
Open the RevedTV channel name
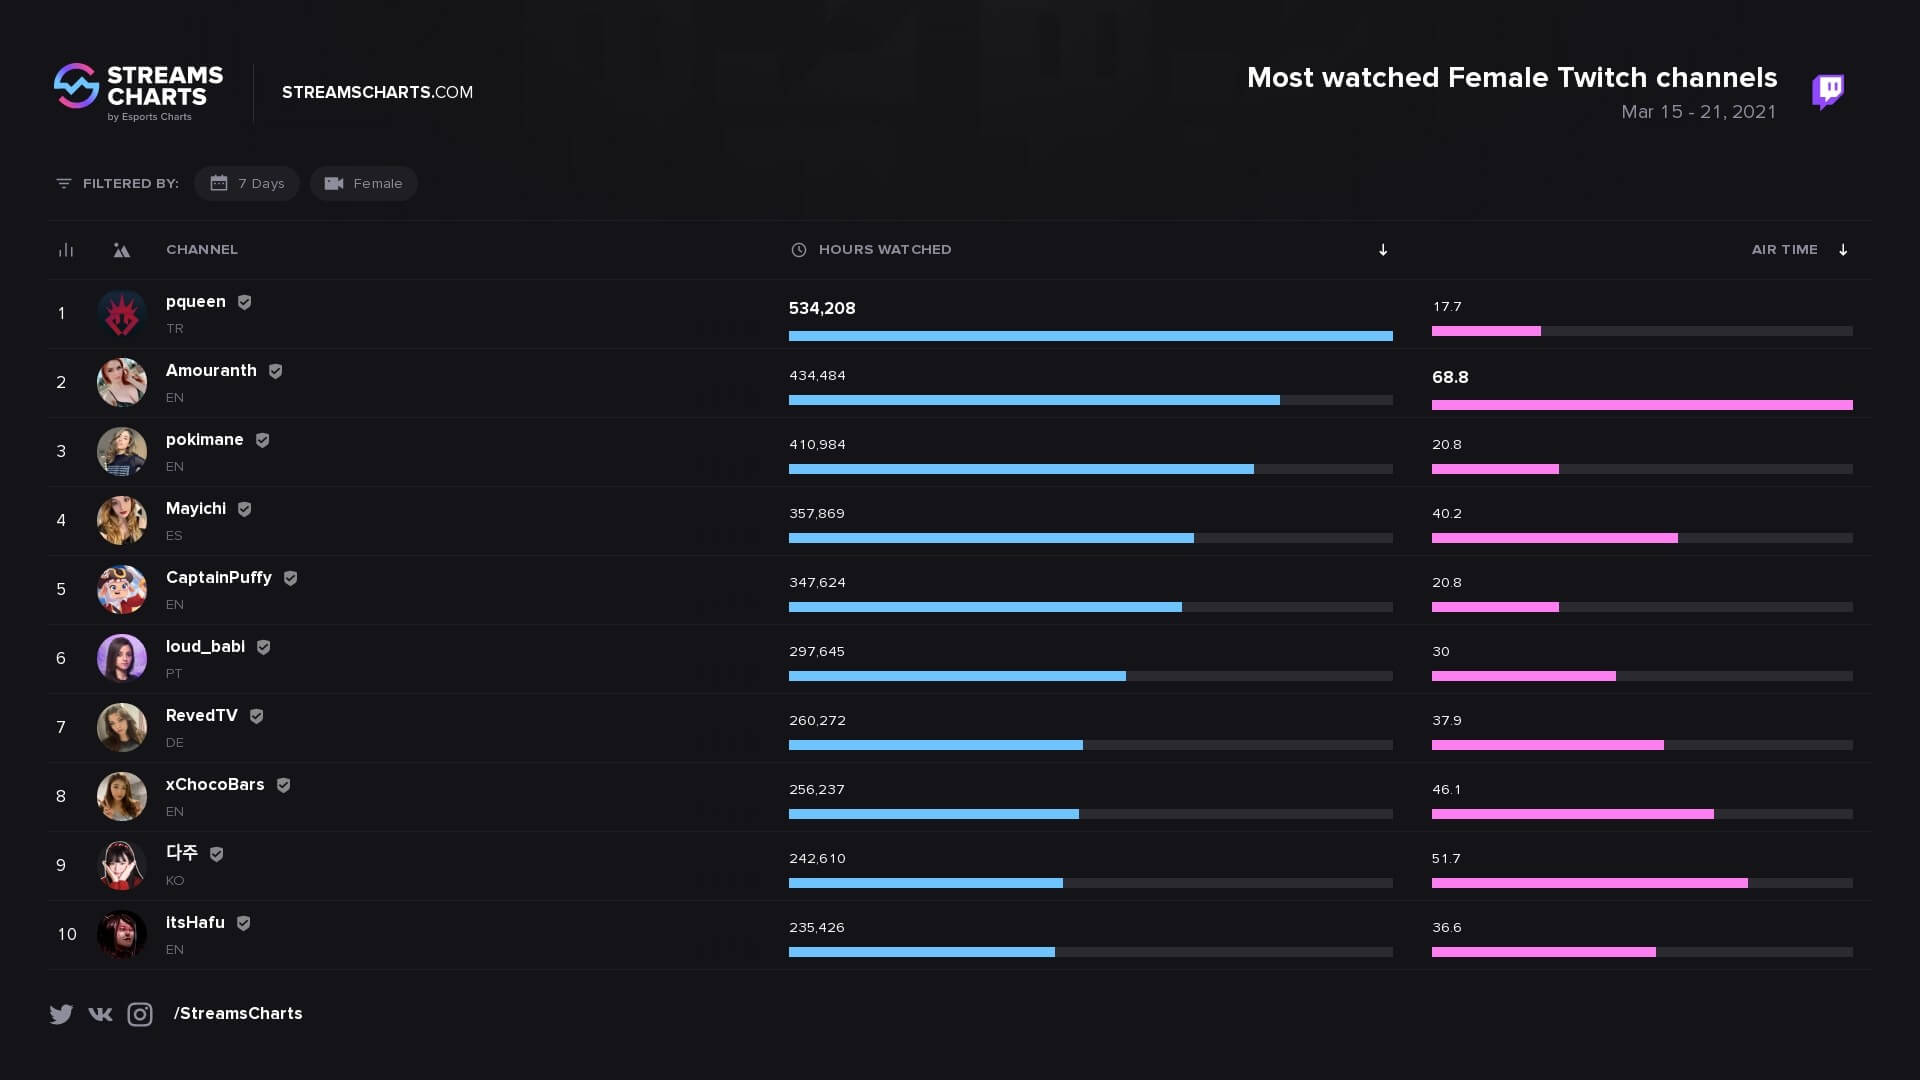(x=202, y=716)
